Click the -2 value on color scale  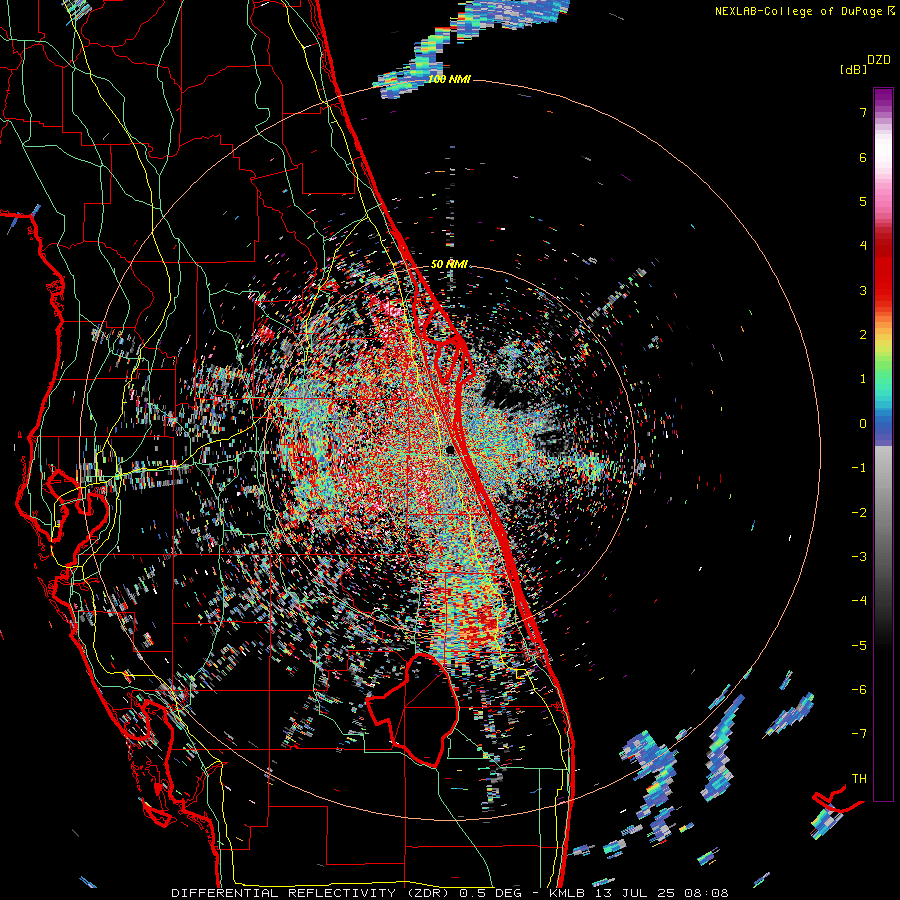click(859, 513)
